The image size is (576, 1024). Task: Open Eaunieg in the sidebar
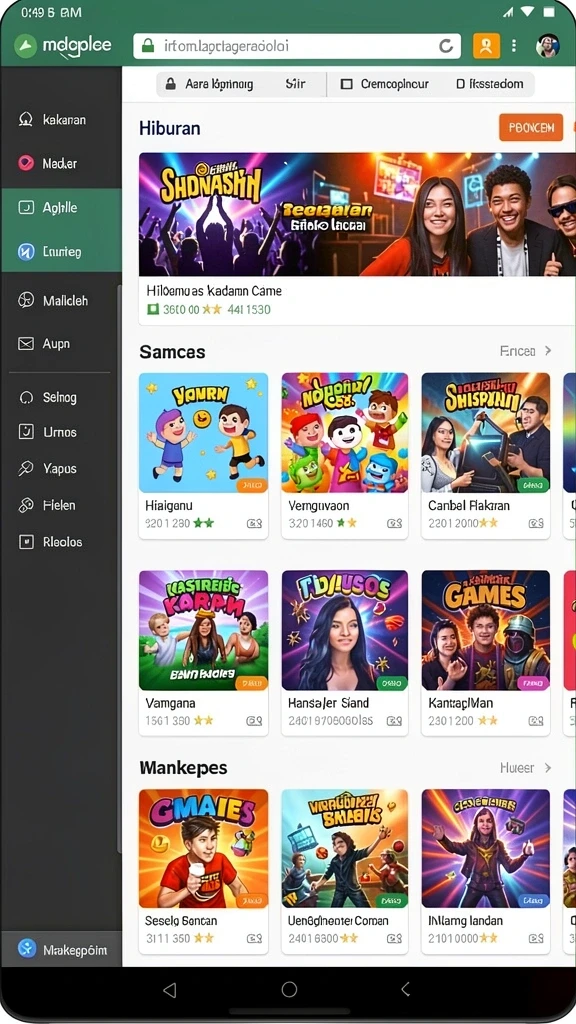(61, 251)
